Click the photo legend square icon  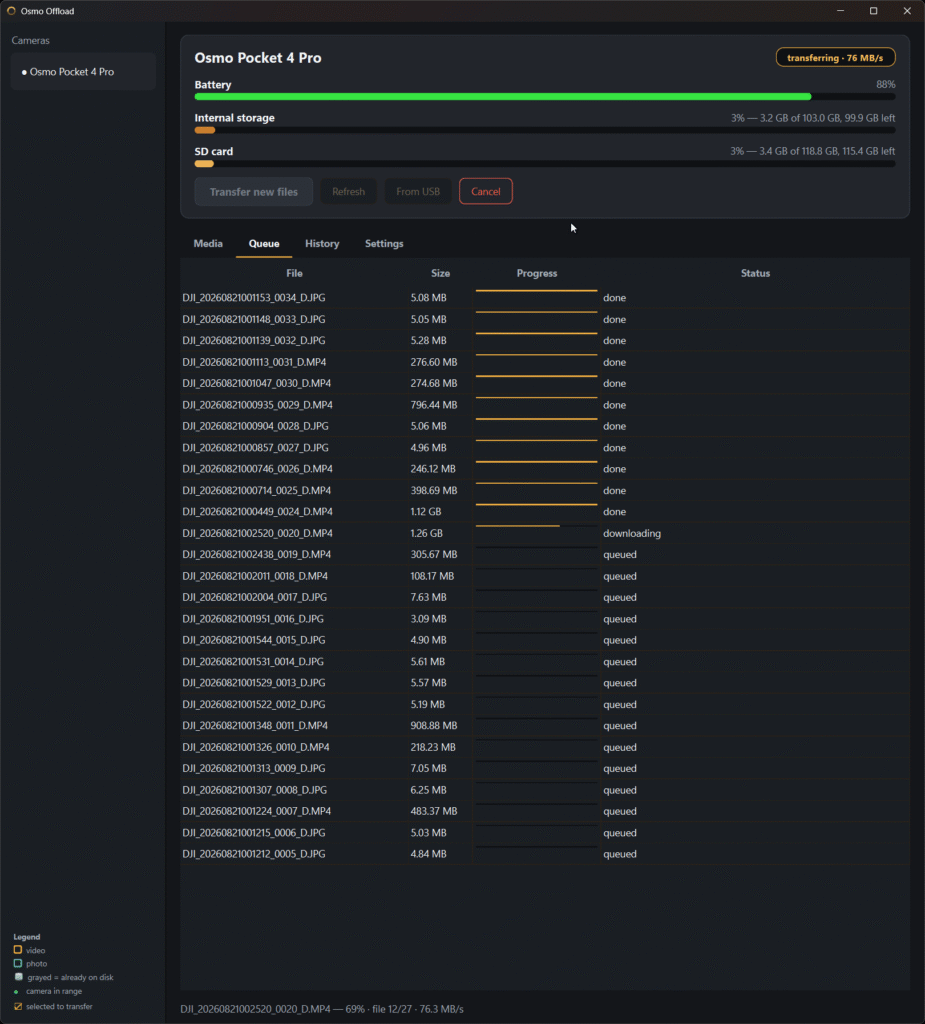(18, 963)
